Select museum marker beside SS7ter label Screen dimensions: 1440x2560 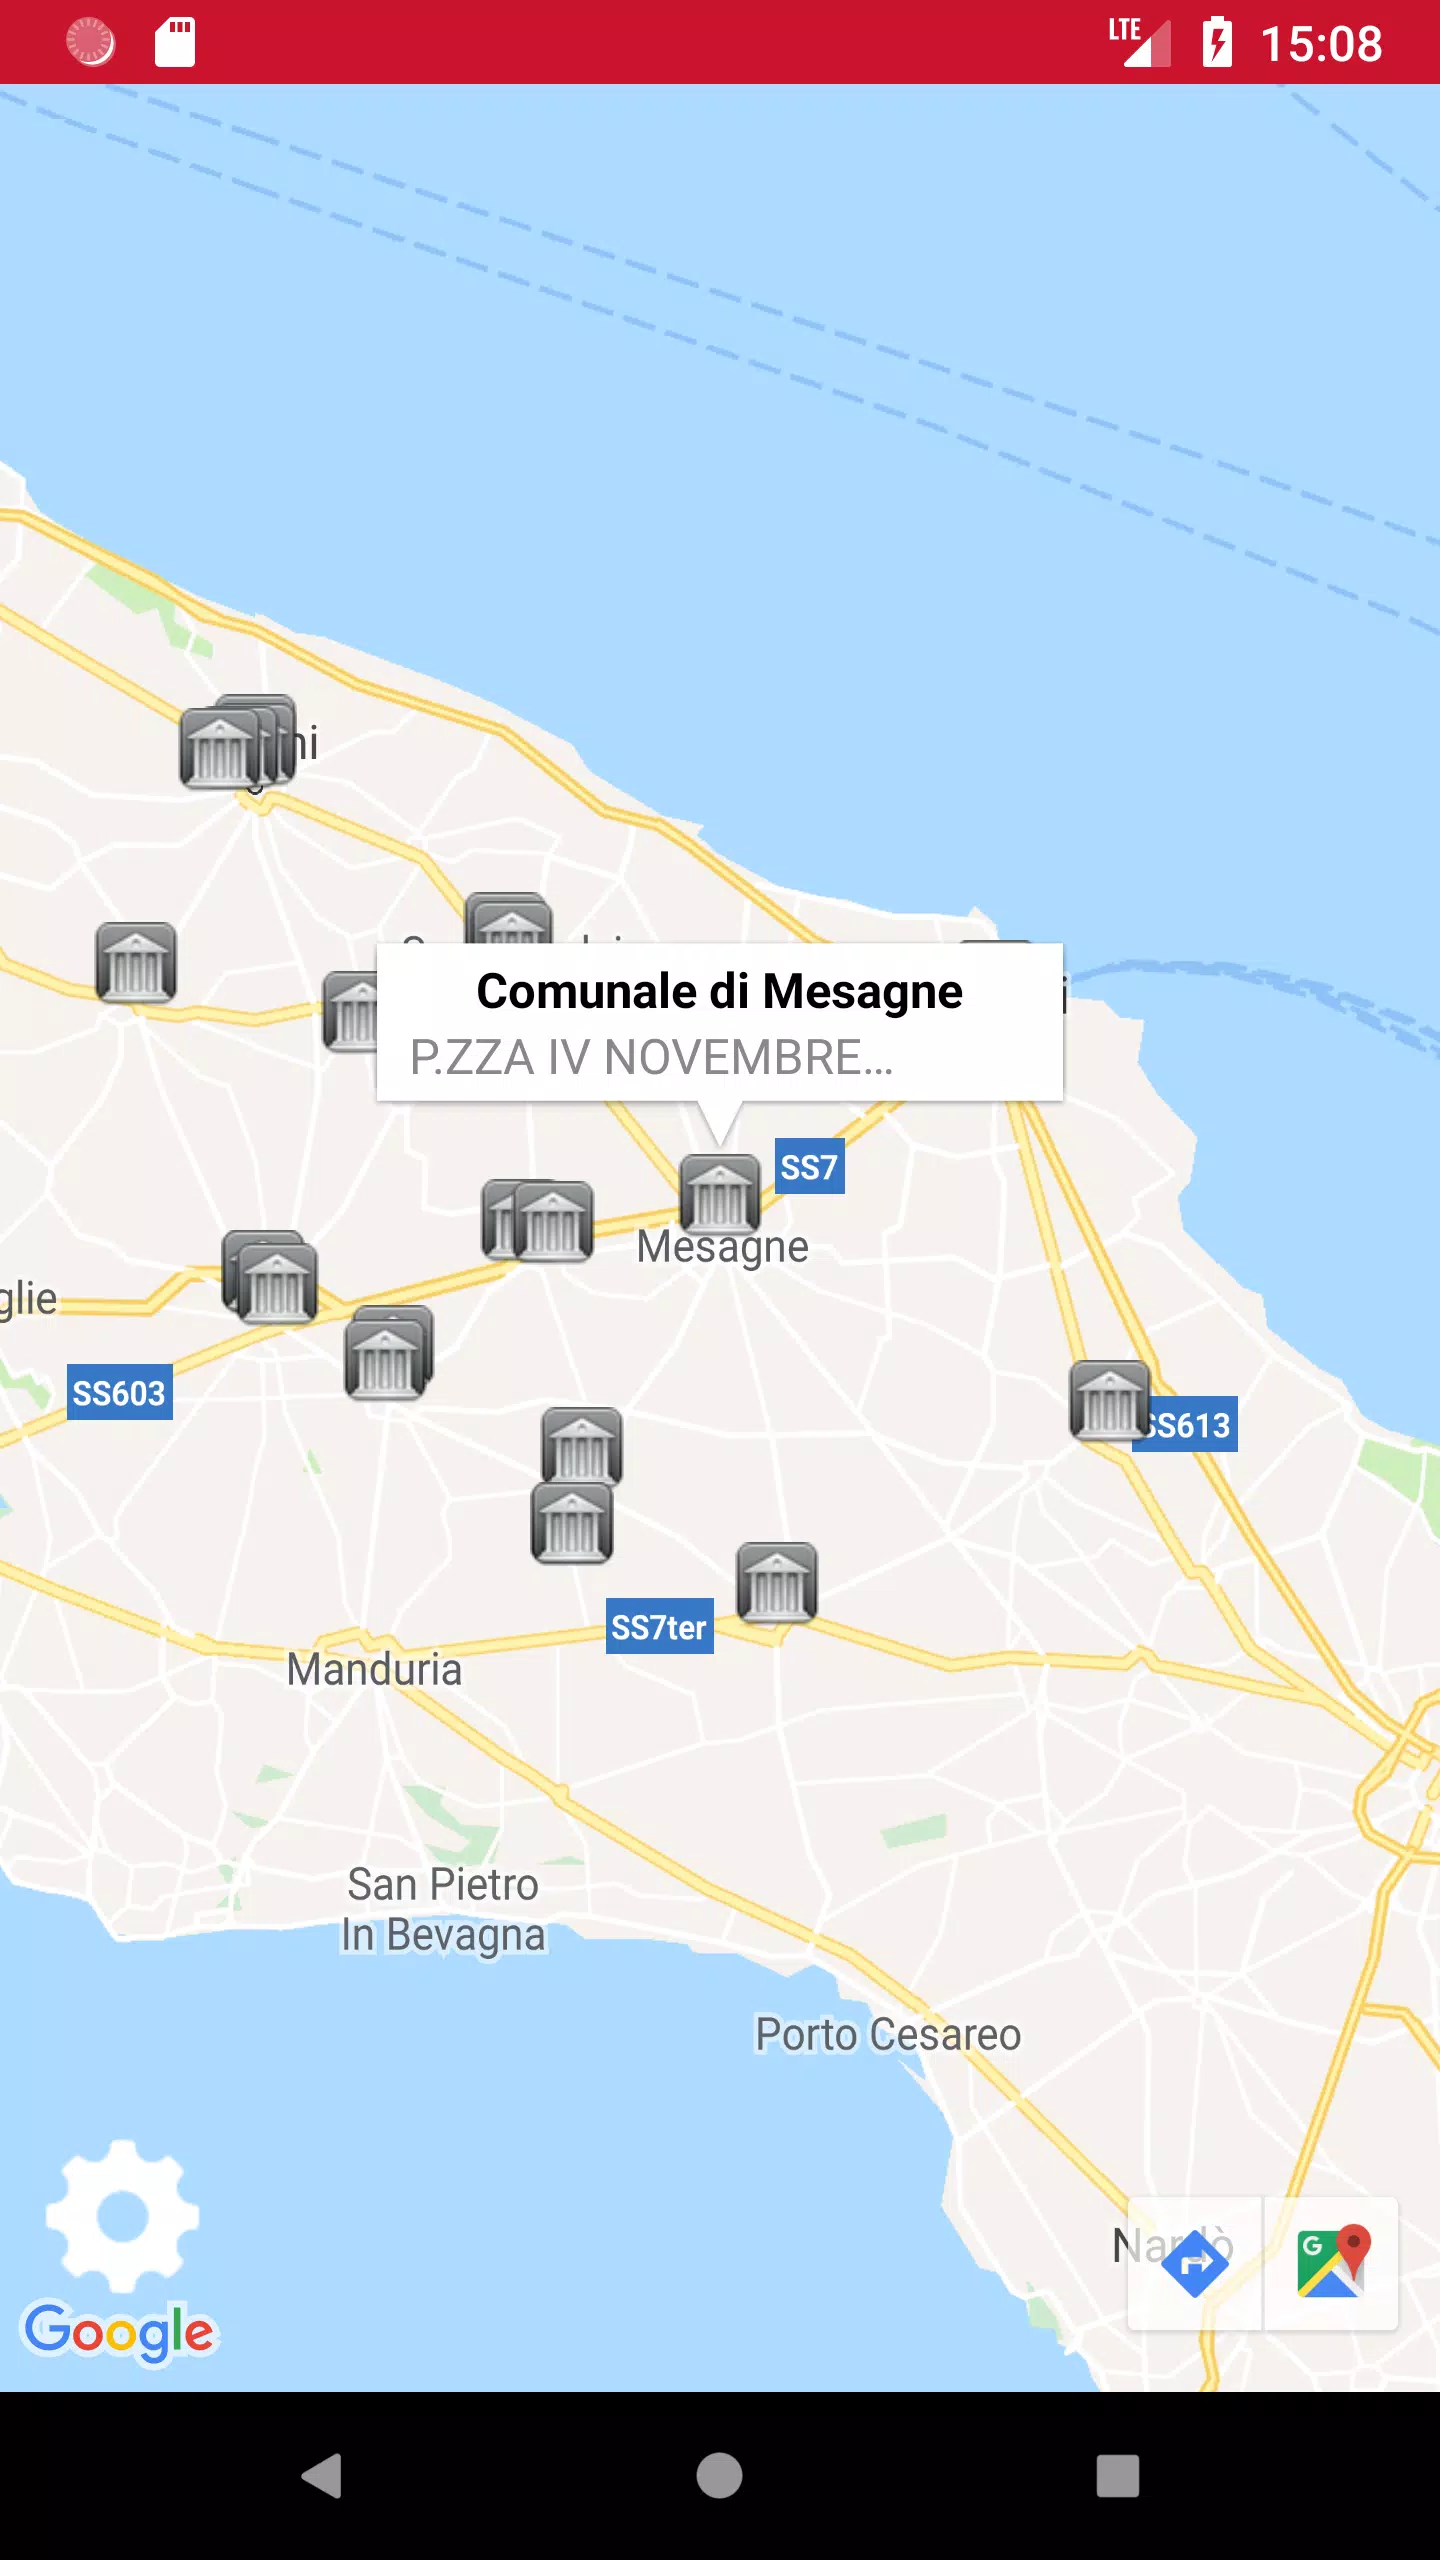(777, 1582)
